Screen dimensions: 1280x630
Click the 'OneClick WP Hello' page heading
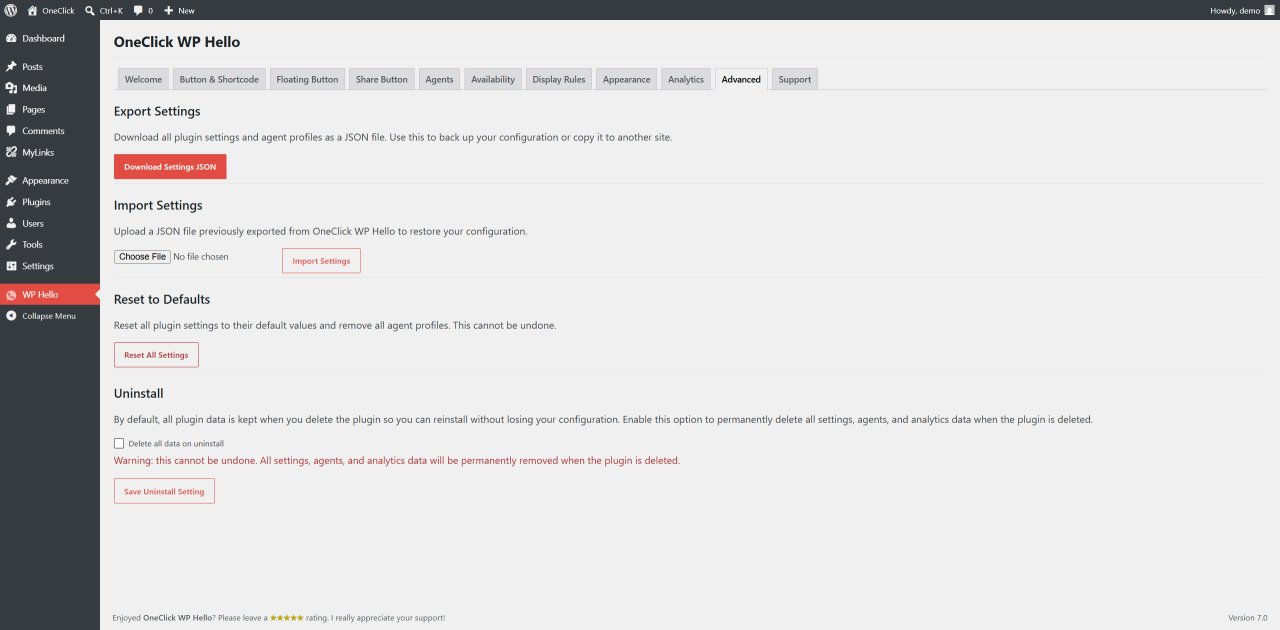[177, 42]
